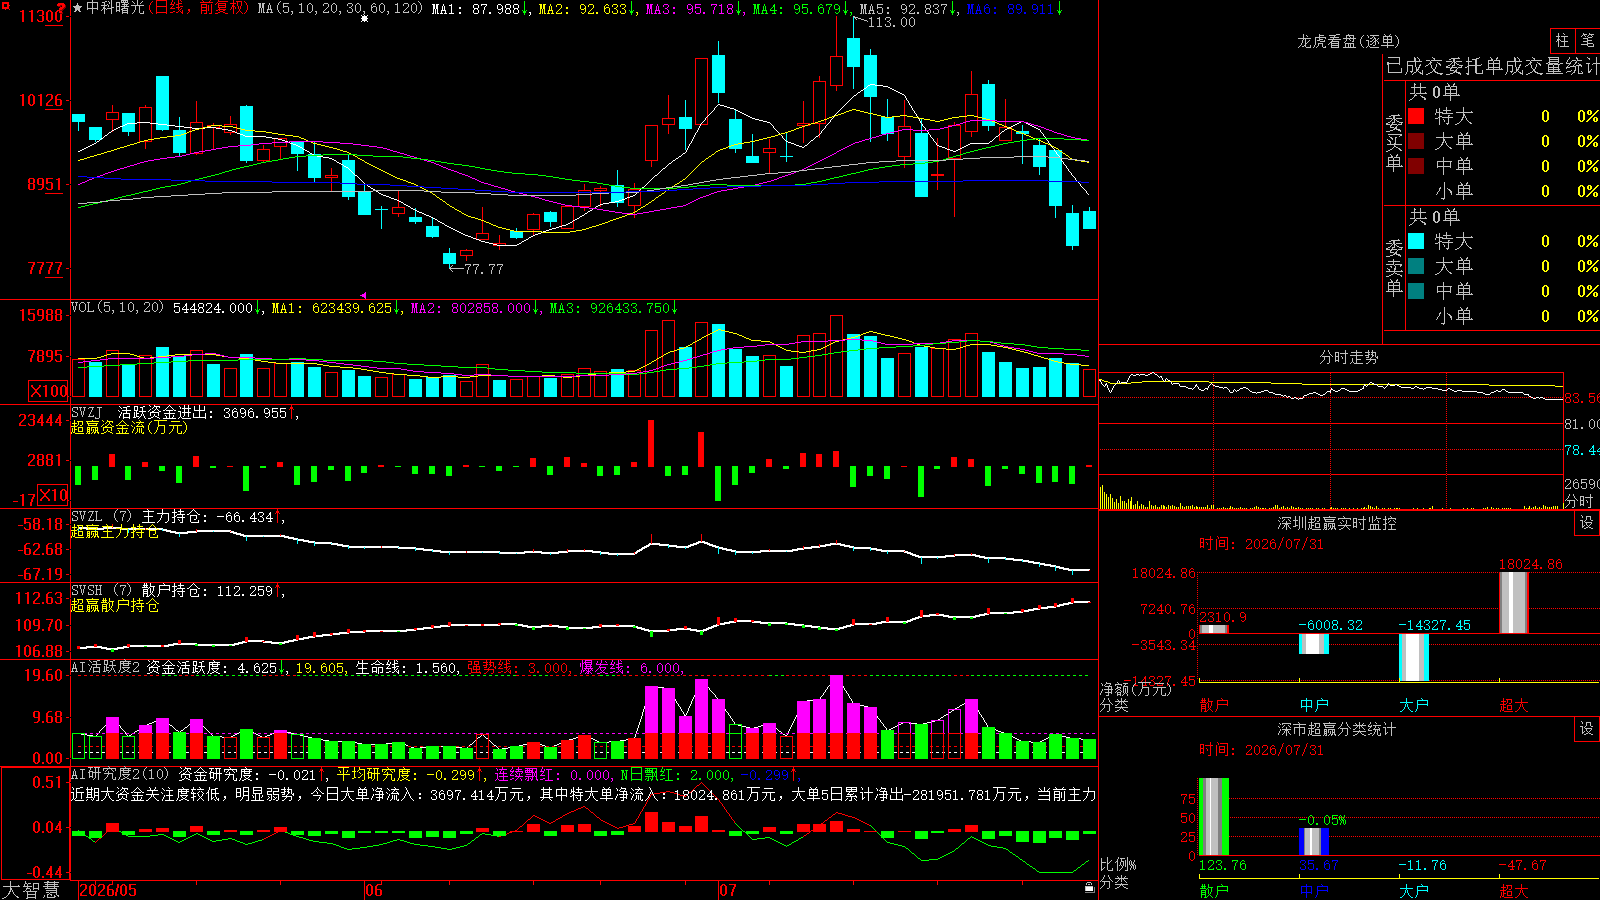Click the 18024.86 value above the 超大 bar
The image size is (1600, 900).
(x=1531, y=565)
